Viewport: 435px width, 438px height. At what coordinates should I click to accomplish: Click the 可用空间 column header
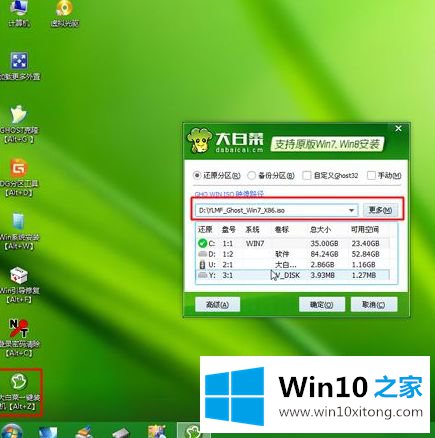[x=365, y=230]
